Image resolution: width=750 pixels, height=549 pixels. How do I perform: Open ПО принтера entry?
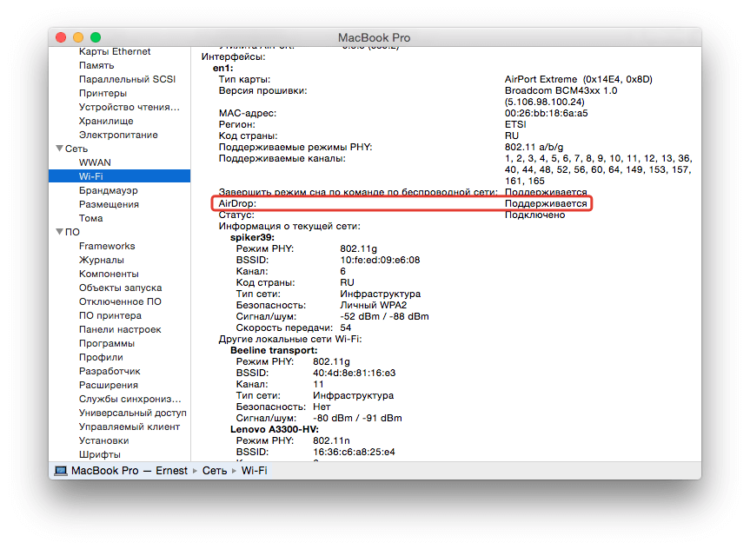tap(110, 315)
